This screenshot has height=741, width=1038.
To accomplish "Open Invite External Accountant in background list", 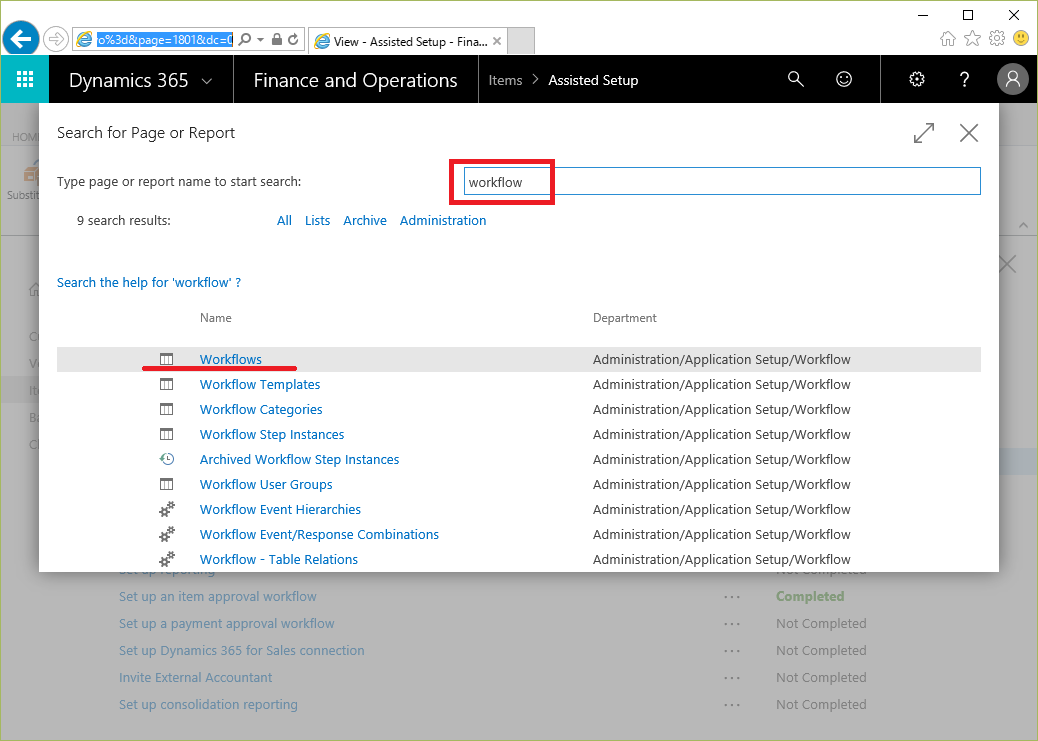I will (x=195, y=678).
